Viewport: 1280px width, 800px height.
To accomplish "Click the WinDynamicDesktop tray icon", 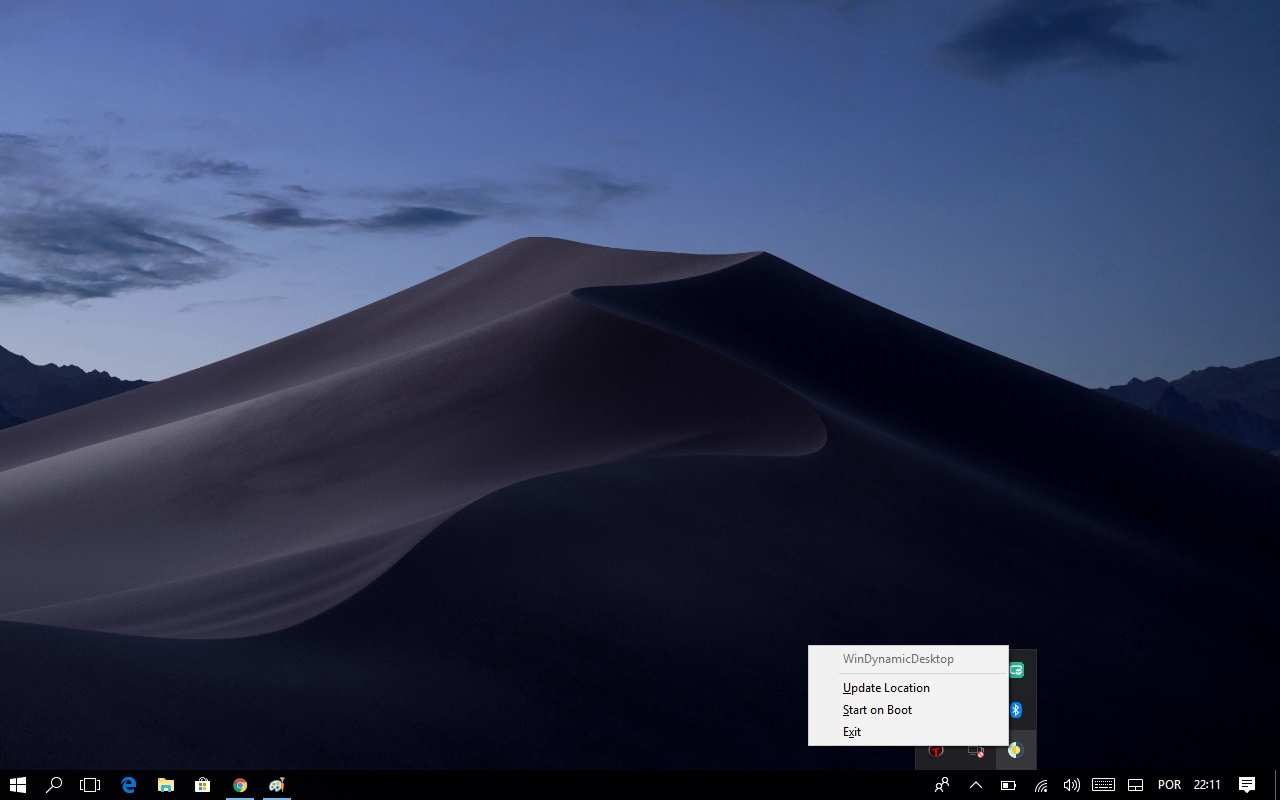I will tap(1016, 750).
